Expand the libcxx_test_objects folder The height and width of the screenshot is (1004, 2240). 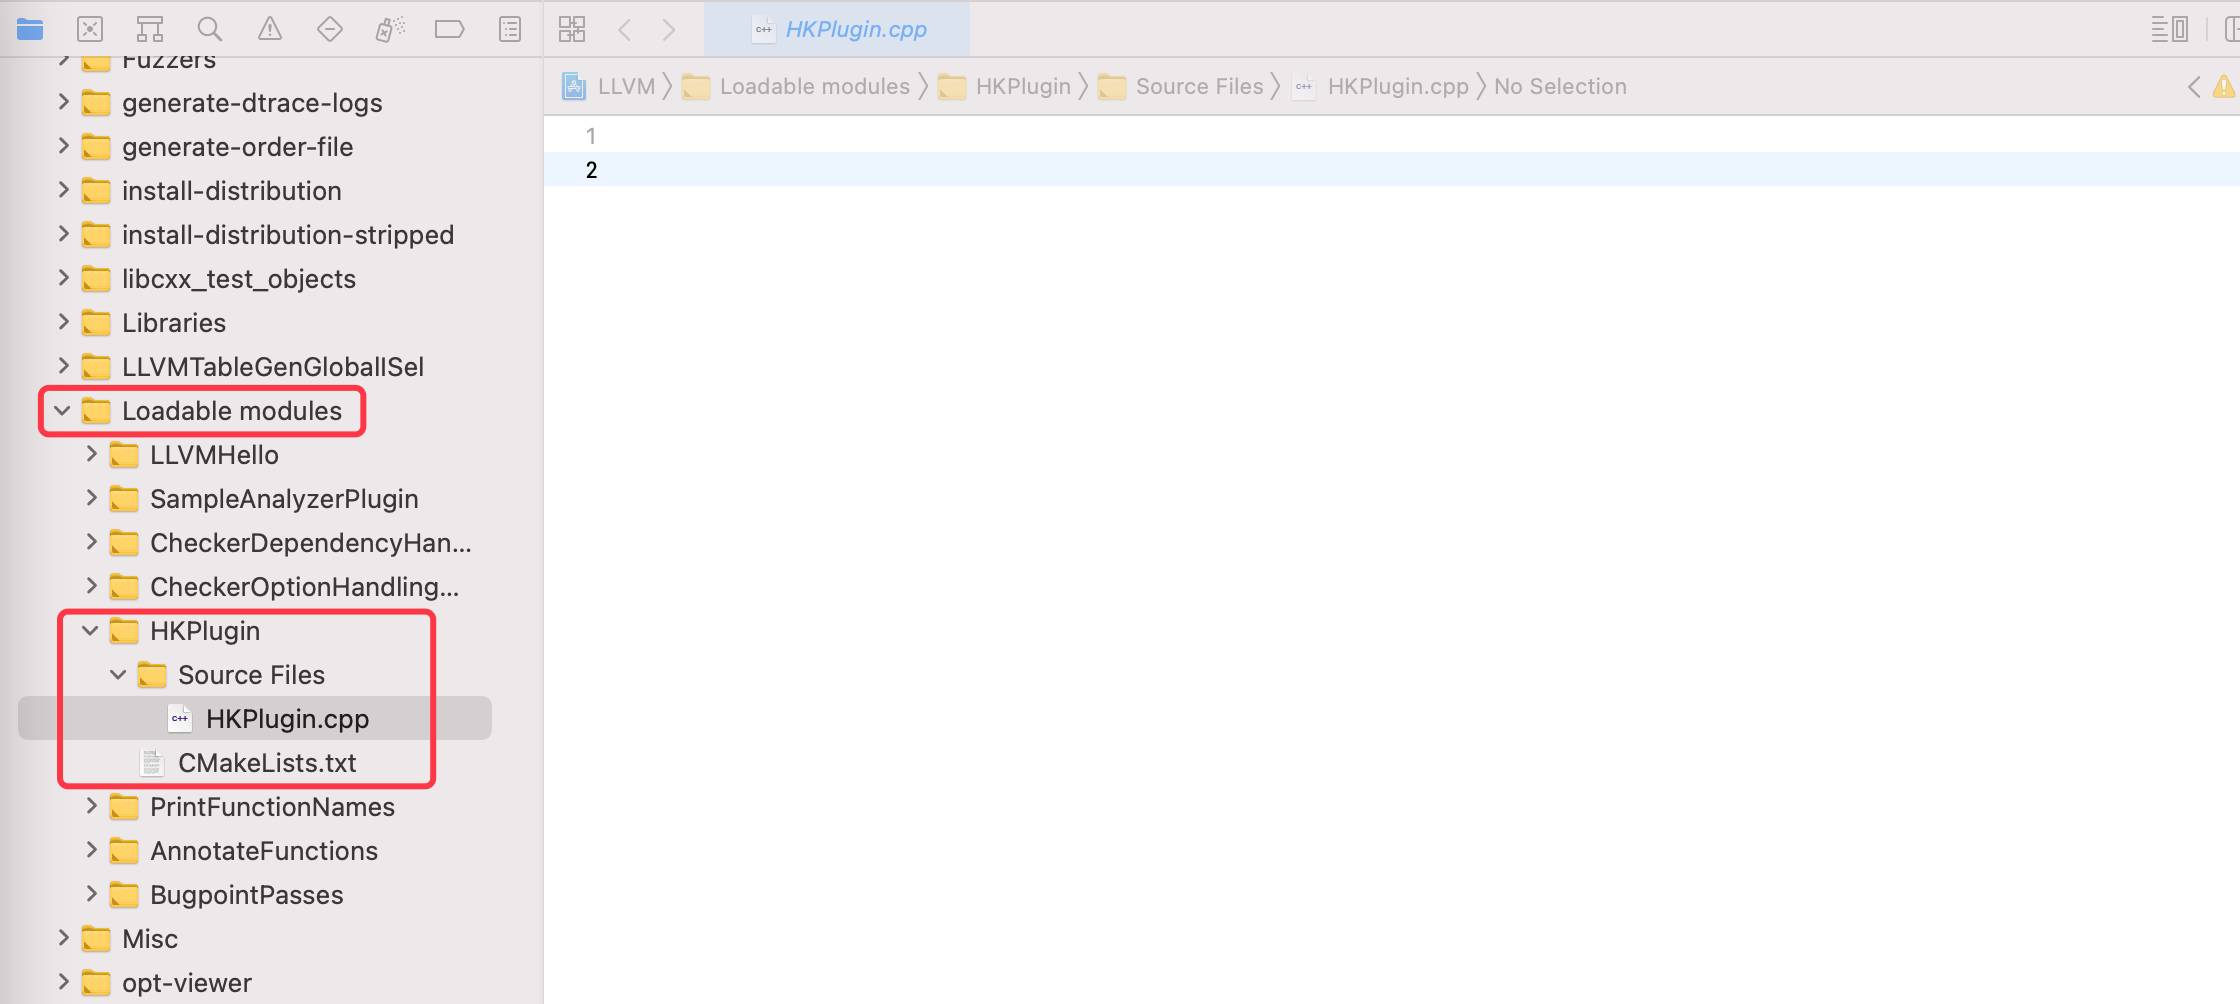pyautogui.click(x=64, y=278)
